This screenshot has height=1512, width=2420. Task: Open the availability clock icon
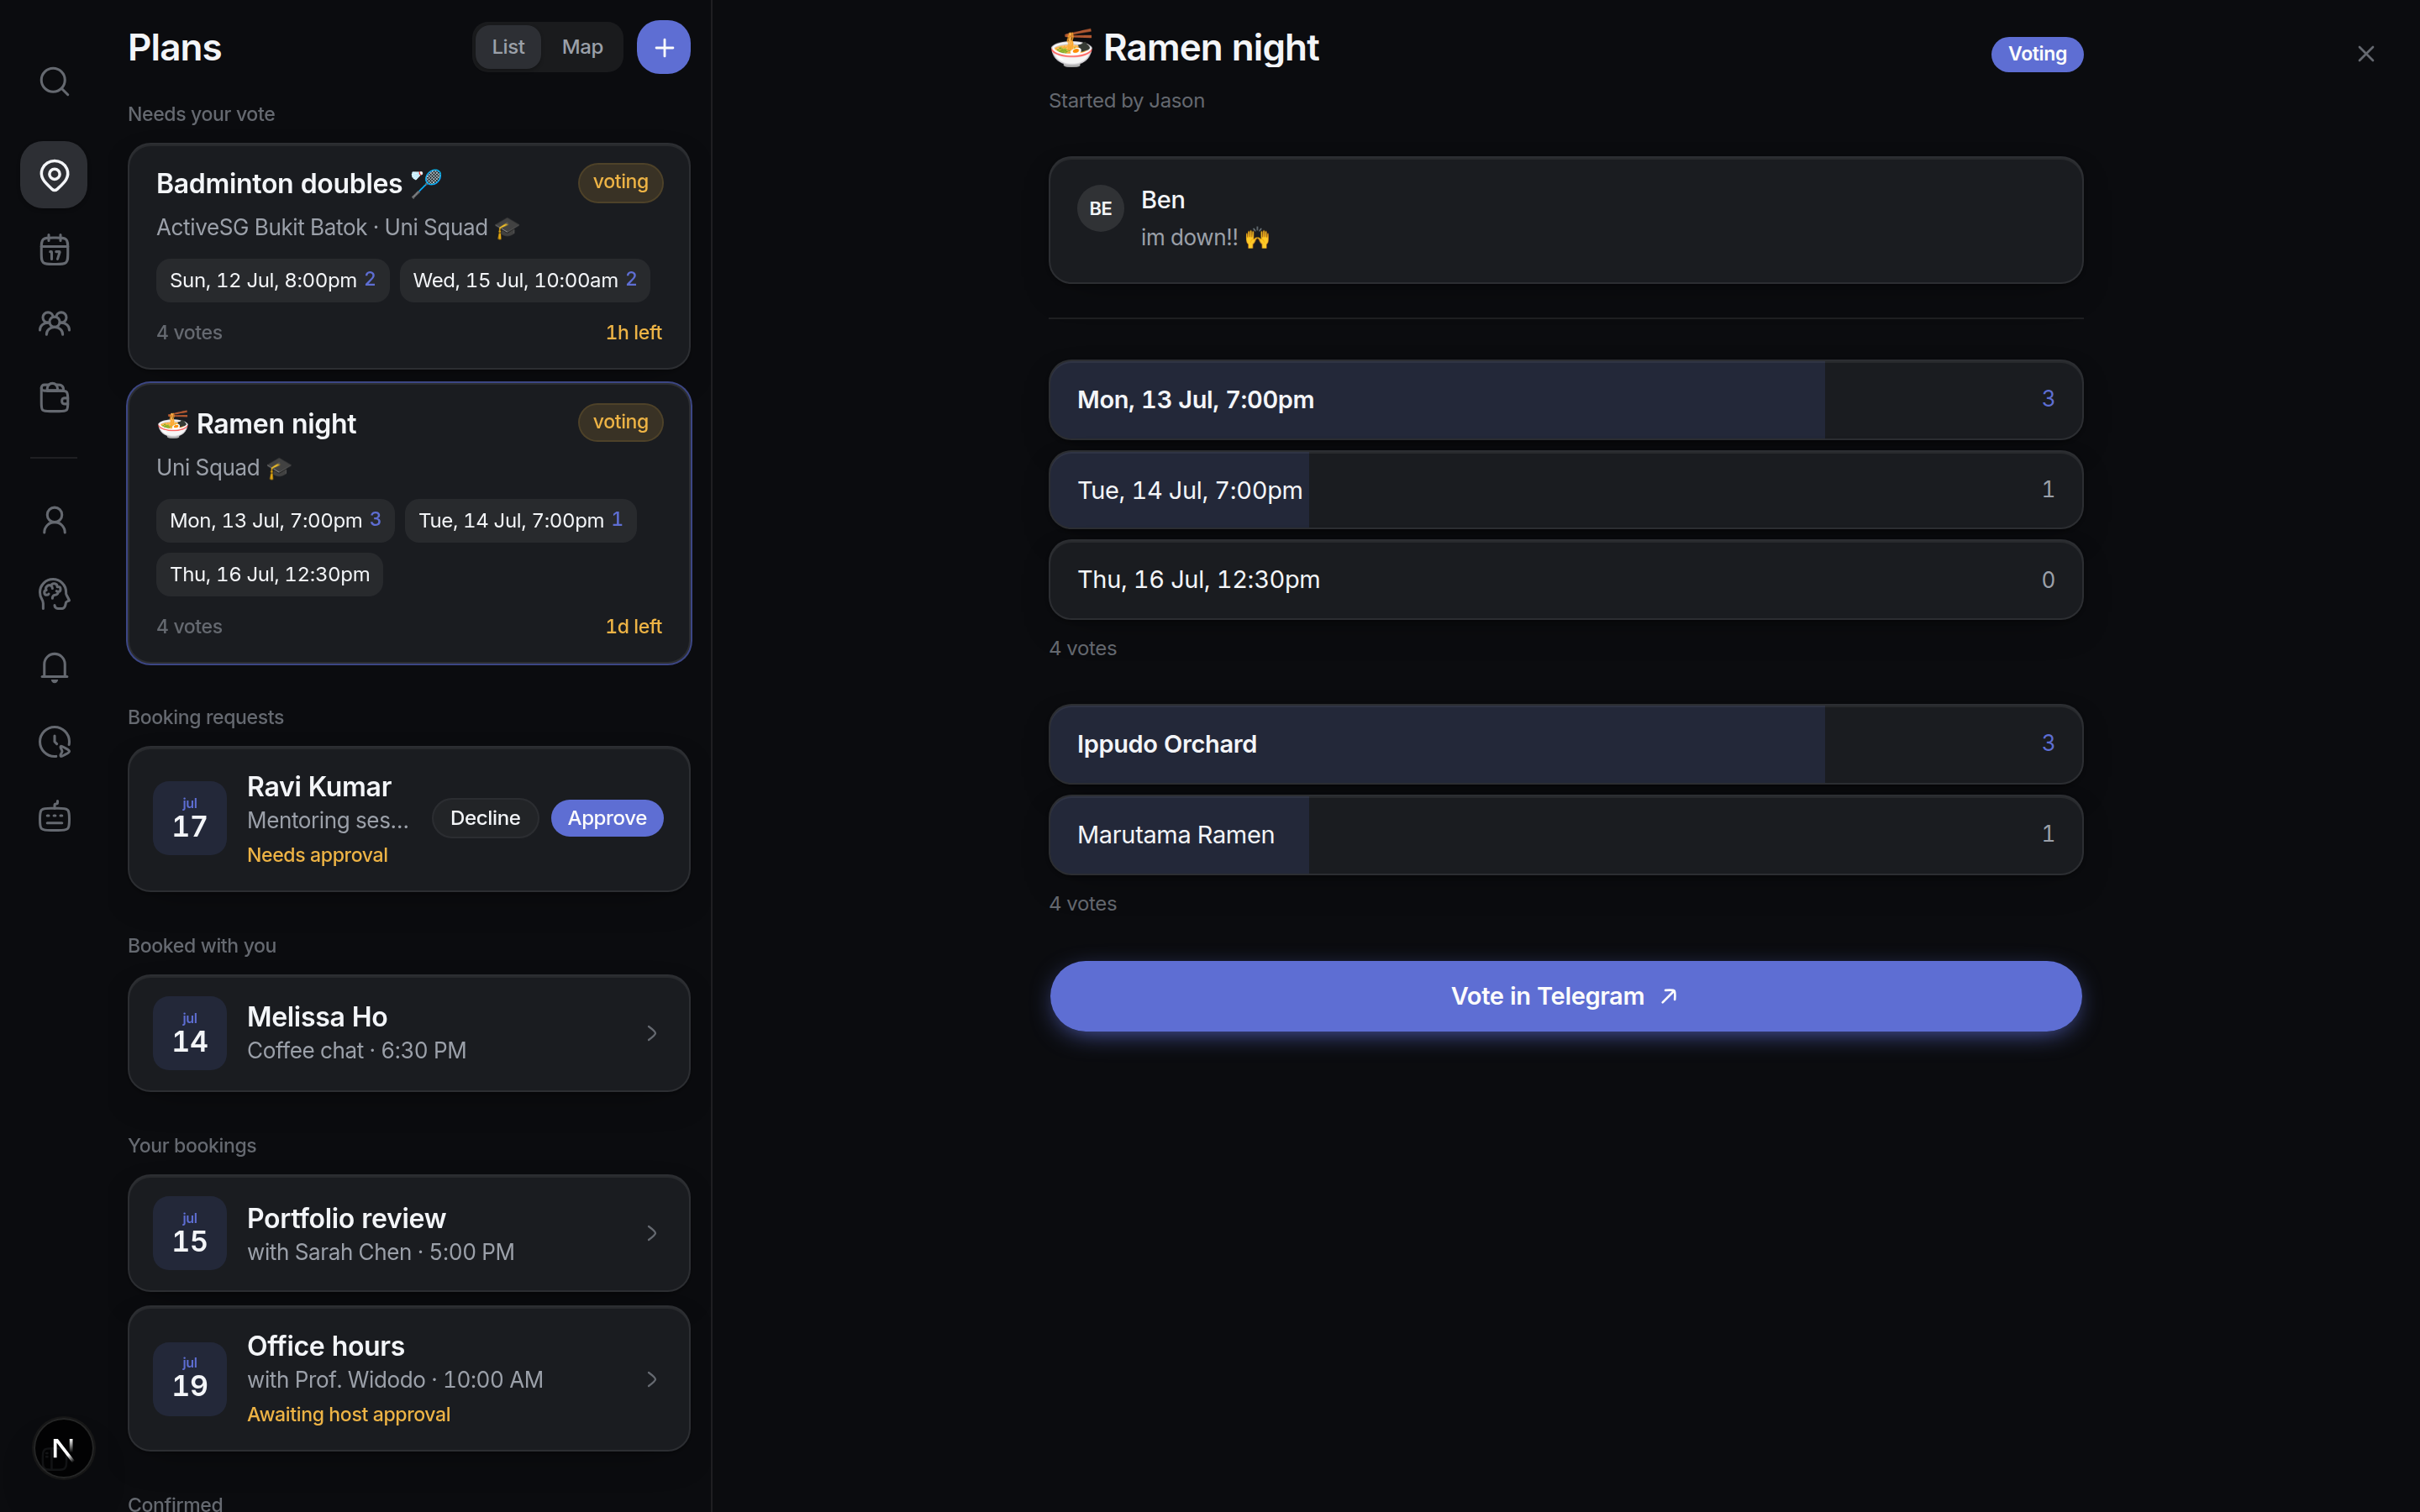click(54, 742)
